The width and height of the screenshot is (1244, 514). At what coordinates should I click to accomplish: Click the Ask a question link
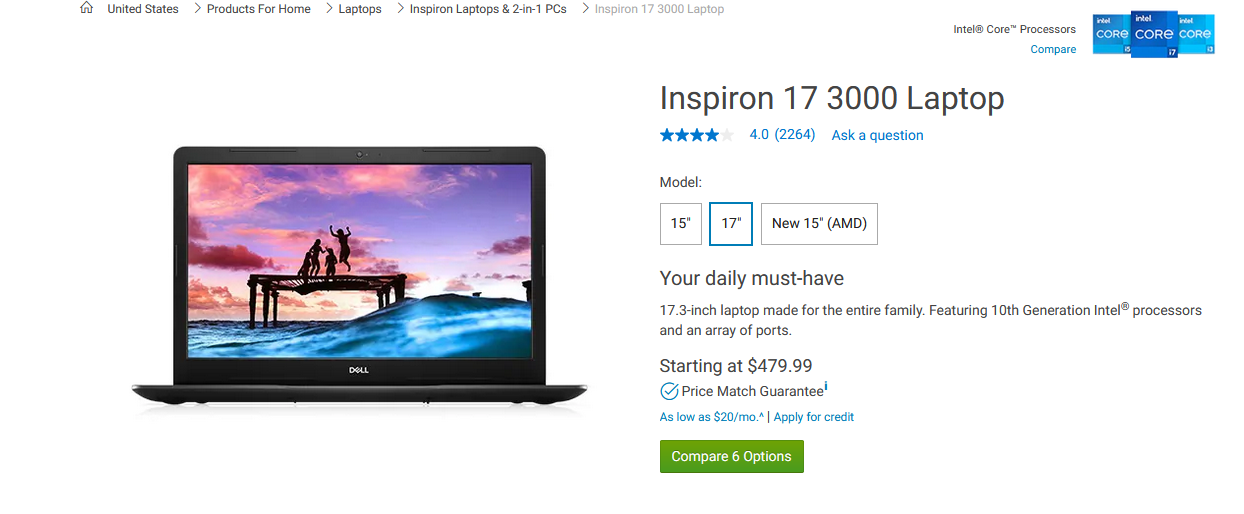point(878,135)
